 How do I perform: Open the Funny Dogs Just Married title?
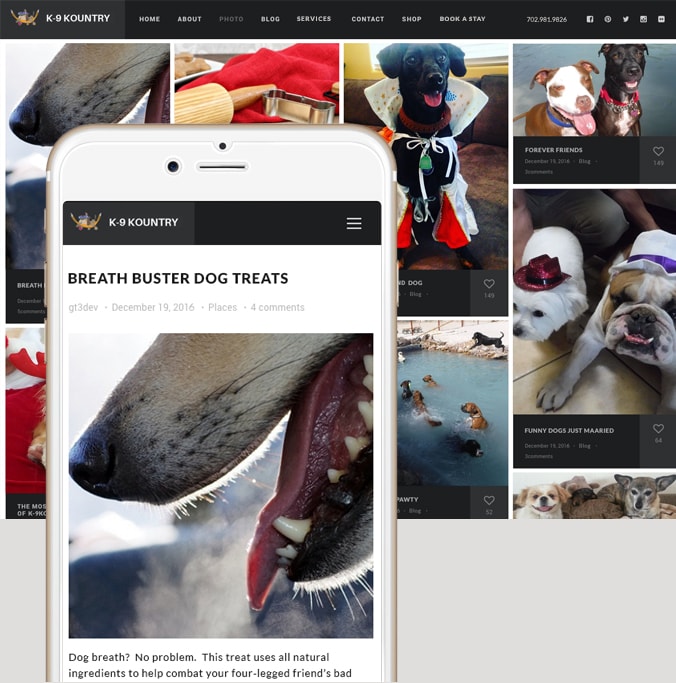[x=569, y=430]
